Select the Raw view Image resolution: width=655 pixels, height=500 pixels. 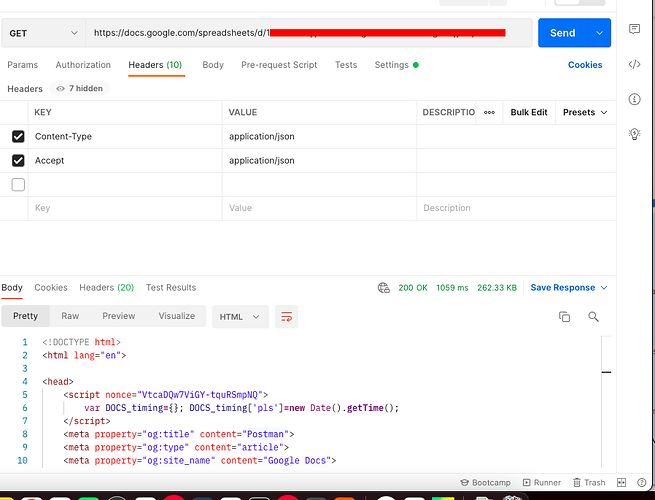point(70,316)
